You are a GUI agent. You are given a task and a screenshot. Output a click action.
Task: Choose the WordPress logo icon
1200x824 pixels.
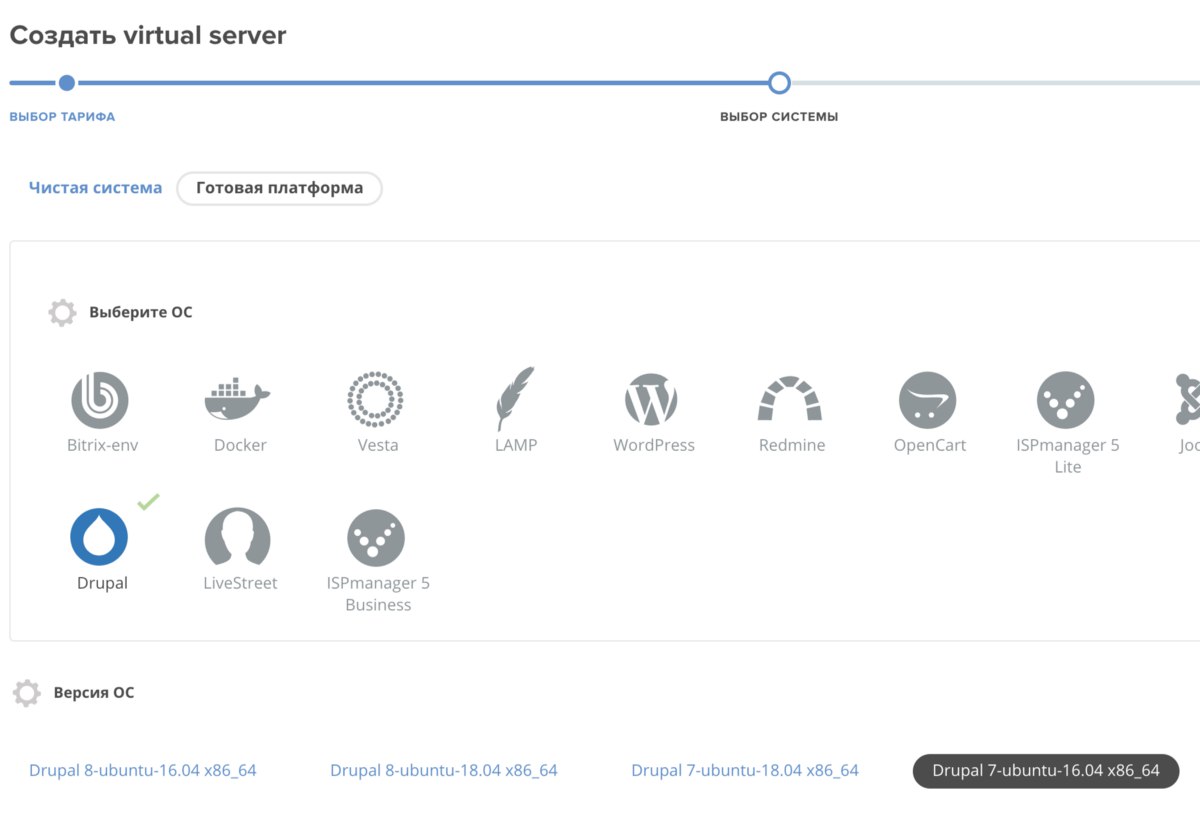[652, 400]
